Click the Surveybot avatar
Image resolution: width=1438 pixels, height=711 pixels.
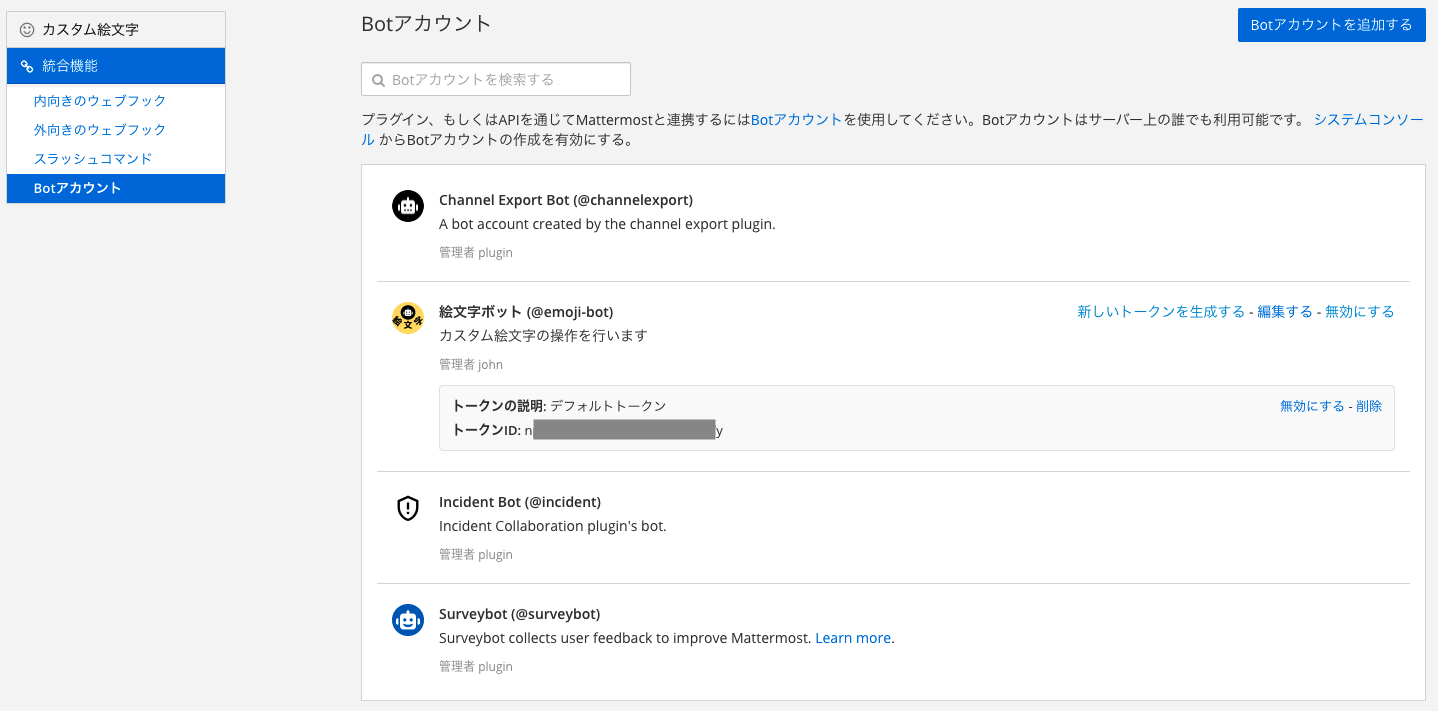(408, 620)
